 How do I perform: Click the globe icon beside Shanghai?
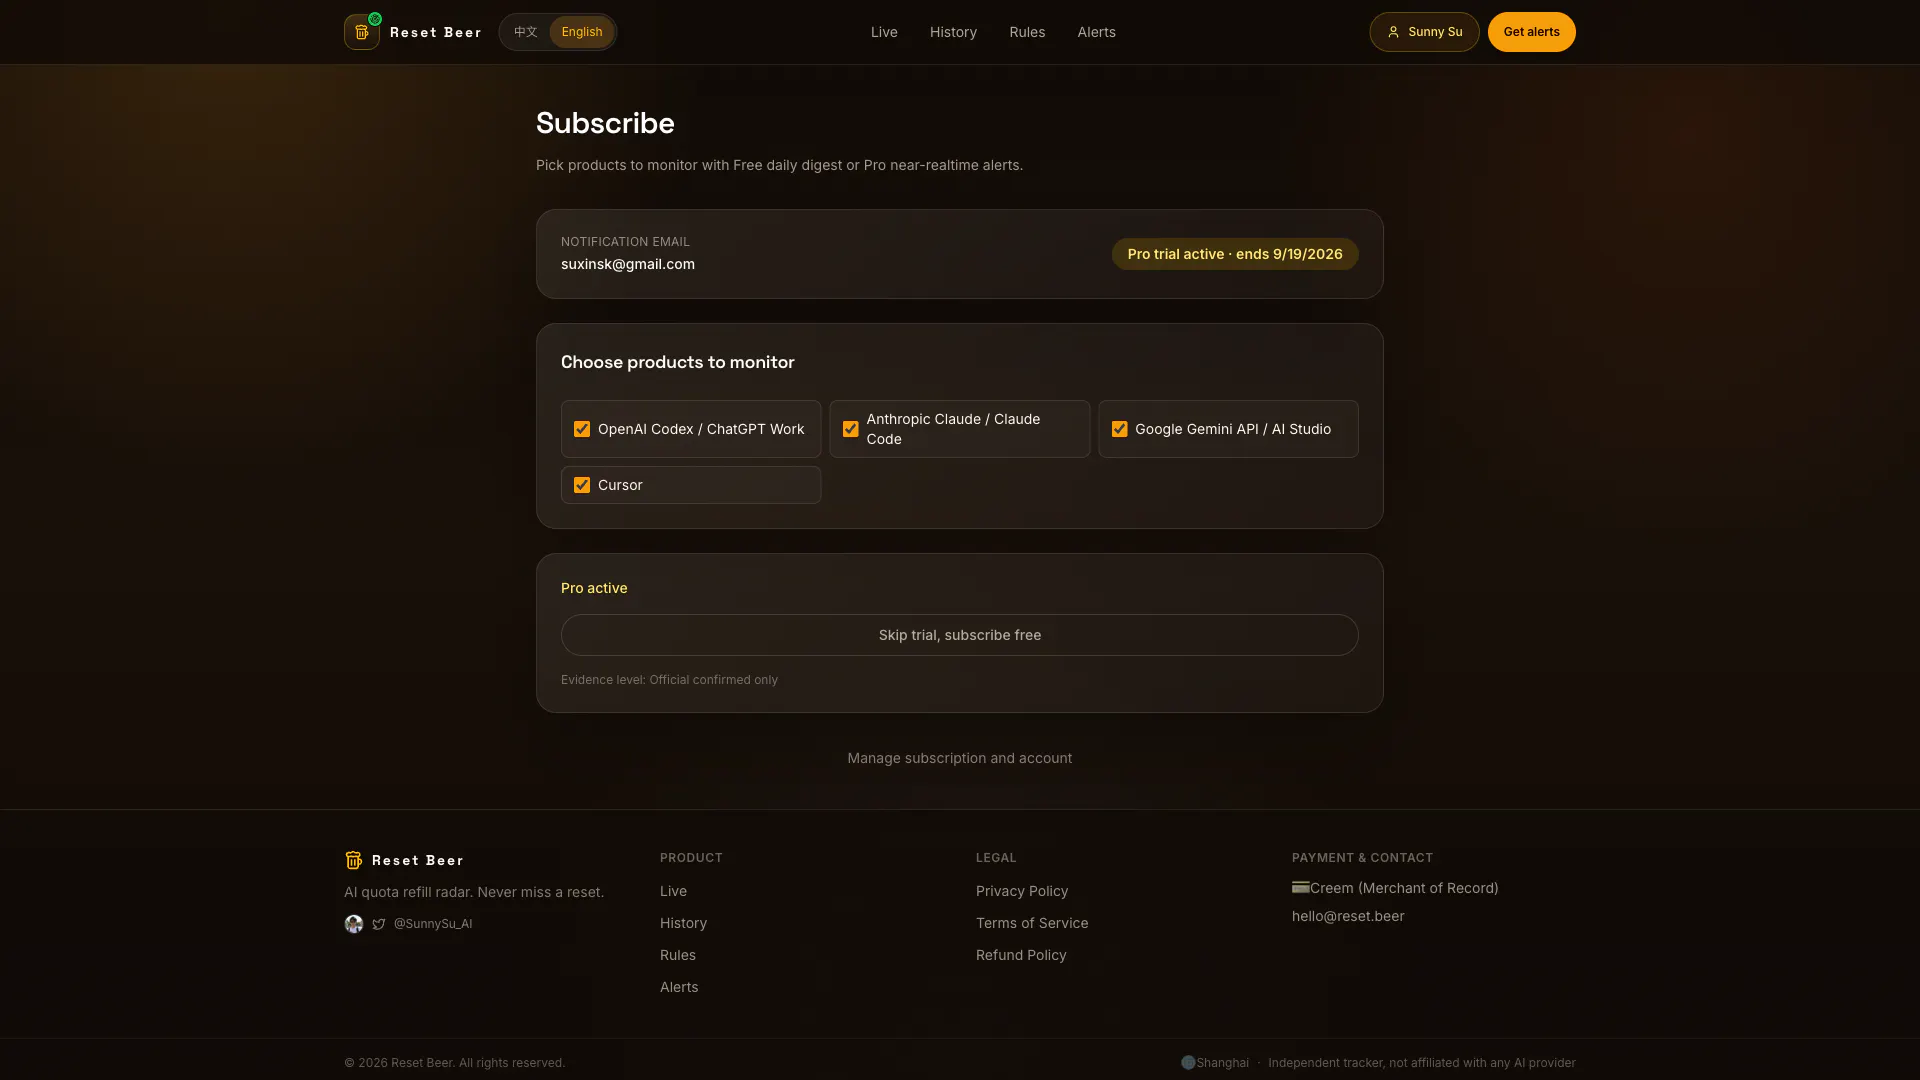(1188, 1063)
